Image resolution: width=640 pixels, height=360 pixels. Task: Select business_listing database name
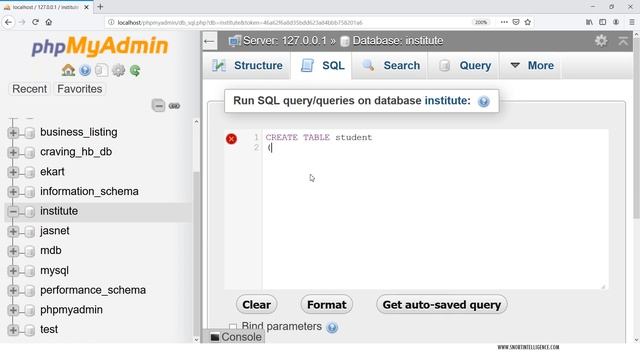(x=78, y=132)
